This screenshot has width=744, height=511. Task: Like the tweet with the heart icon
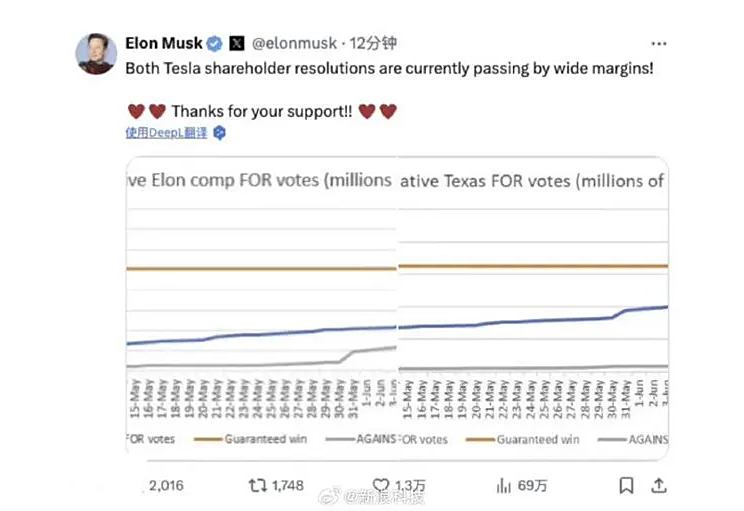[x=378, y=485]
